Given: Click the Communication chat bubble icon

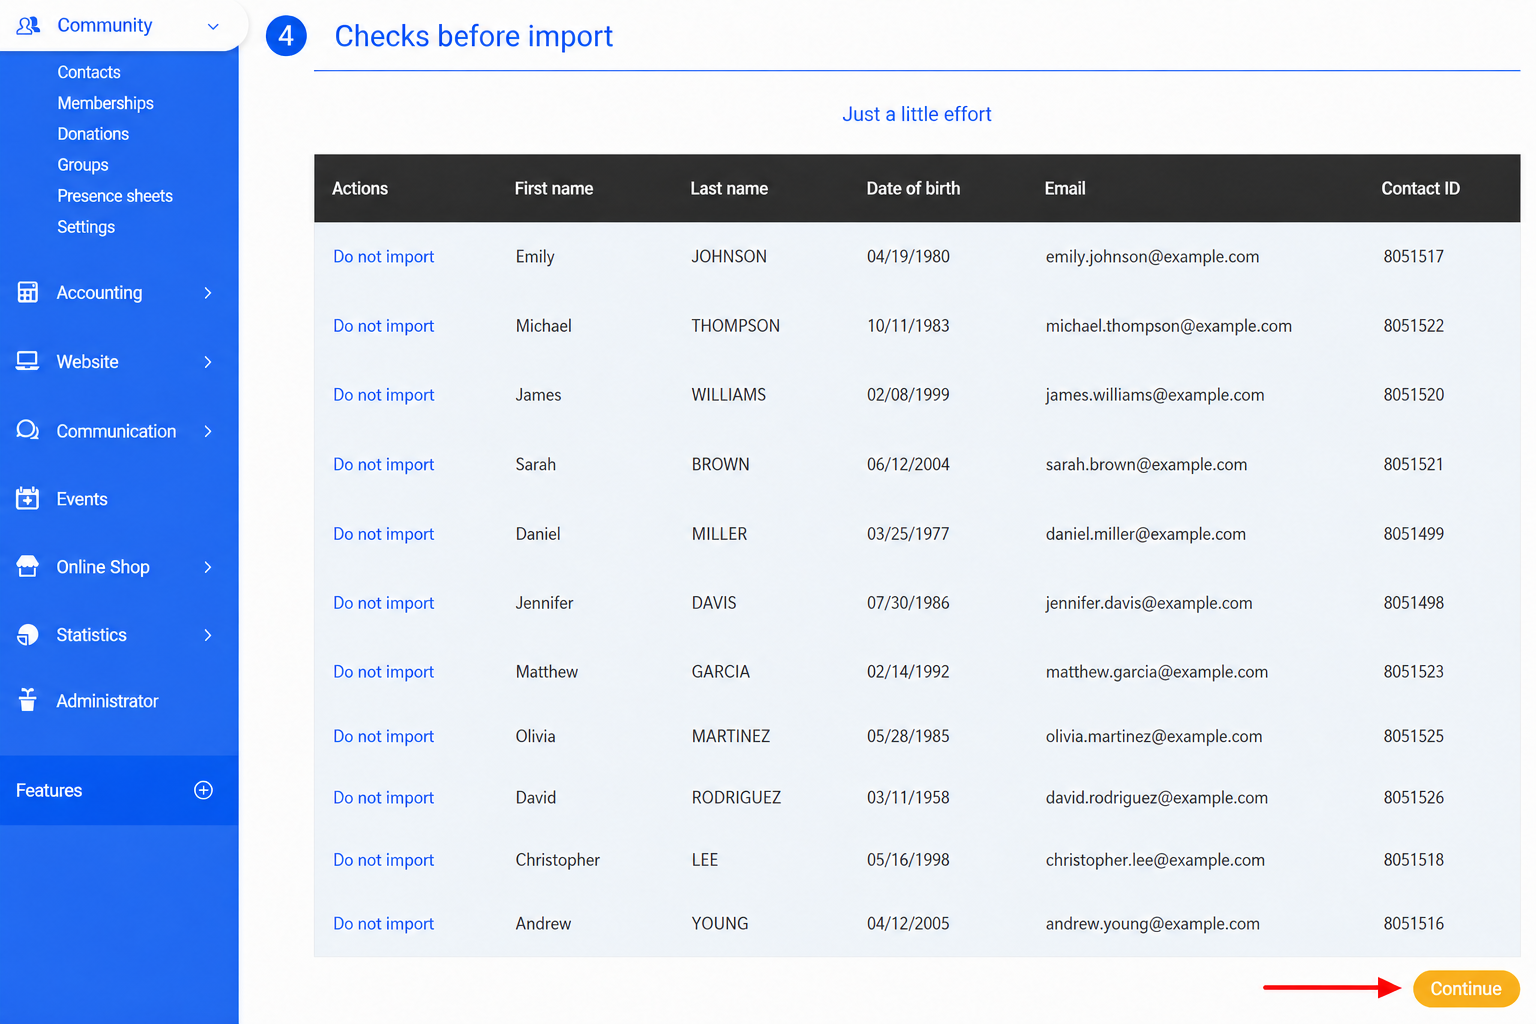Looking at the screenshot, I should coord(28,430).
